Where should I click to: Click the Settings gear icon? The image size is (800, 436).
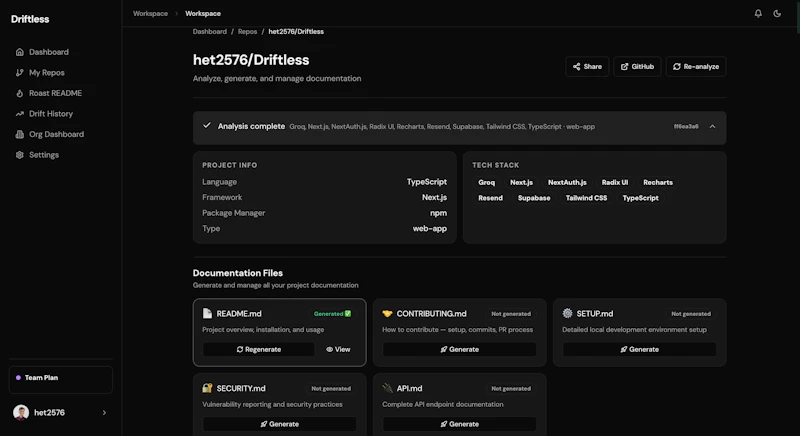(19, 155)
